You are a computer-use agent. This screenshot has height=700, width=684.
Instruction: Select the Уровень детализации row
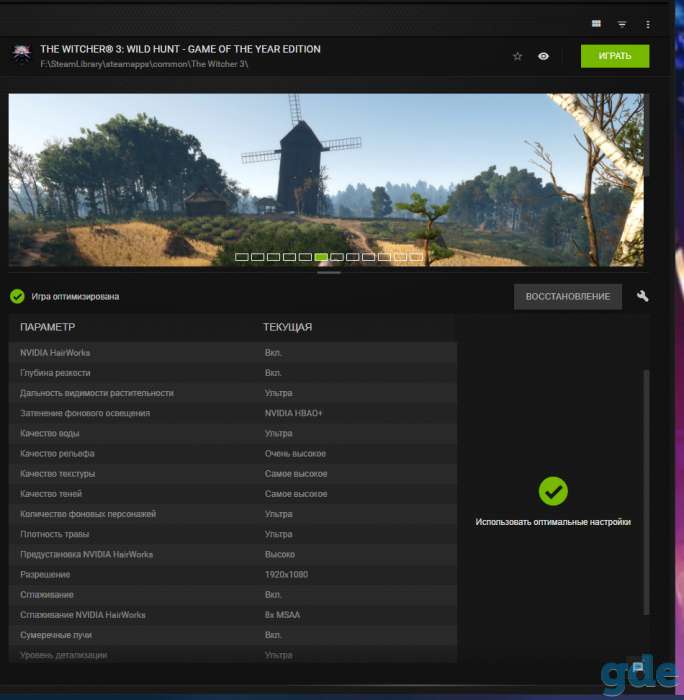click(233, 654)
